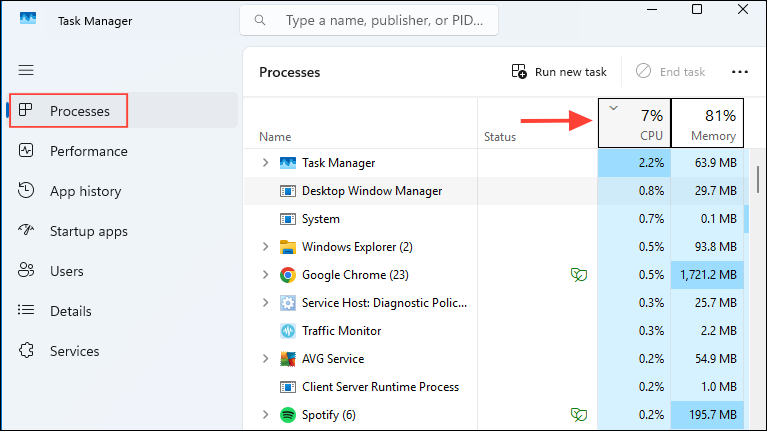This screenshot has width=767, height=431.
Task: Click the Startup apps gauge icon
Action: [x=25, y=229]
